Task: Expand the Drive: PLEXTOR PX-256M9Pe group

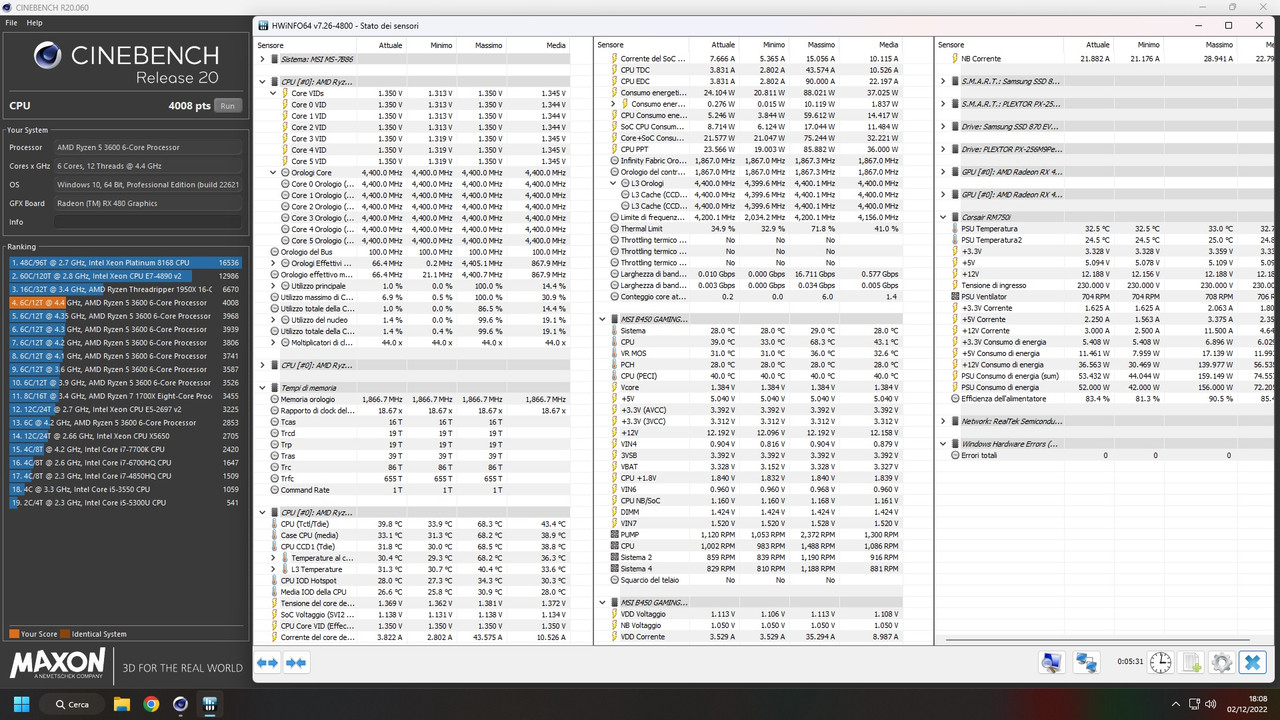Action: (x=942, y=149)
